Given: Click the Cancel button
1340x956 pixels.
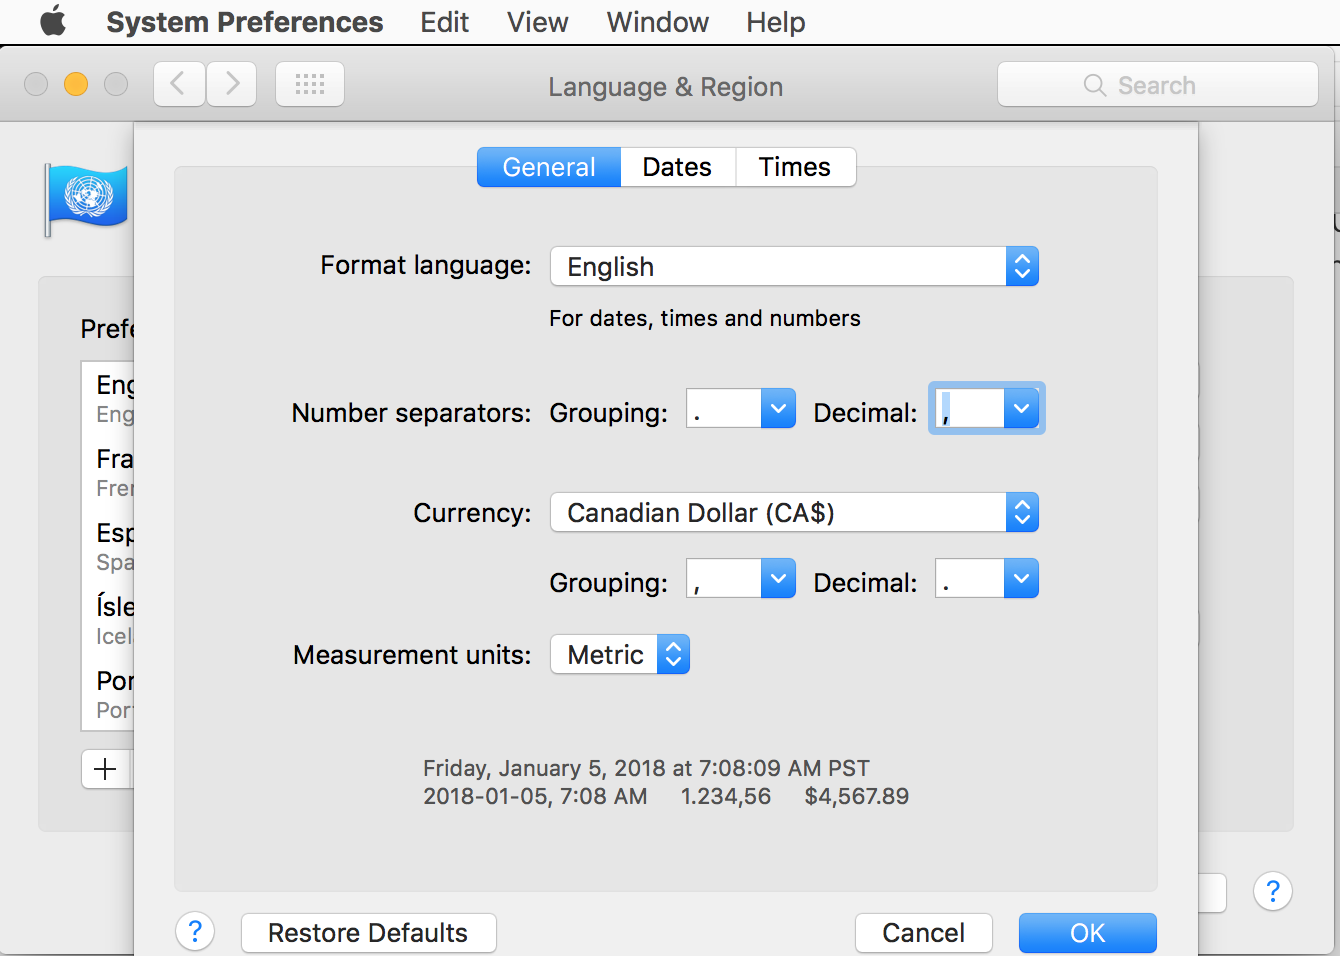Looking at the screenshot, I should click(924, 933).
